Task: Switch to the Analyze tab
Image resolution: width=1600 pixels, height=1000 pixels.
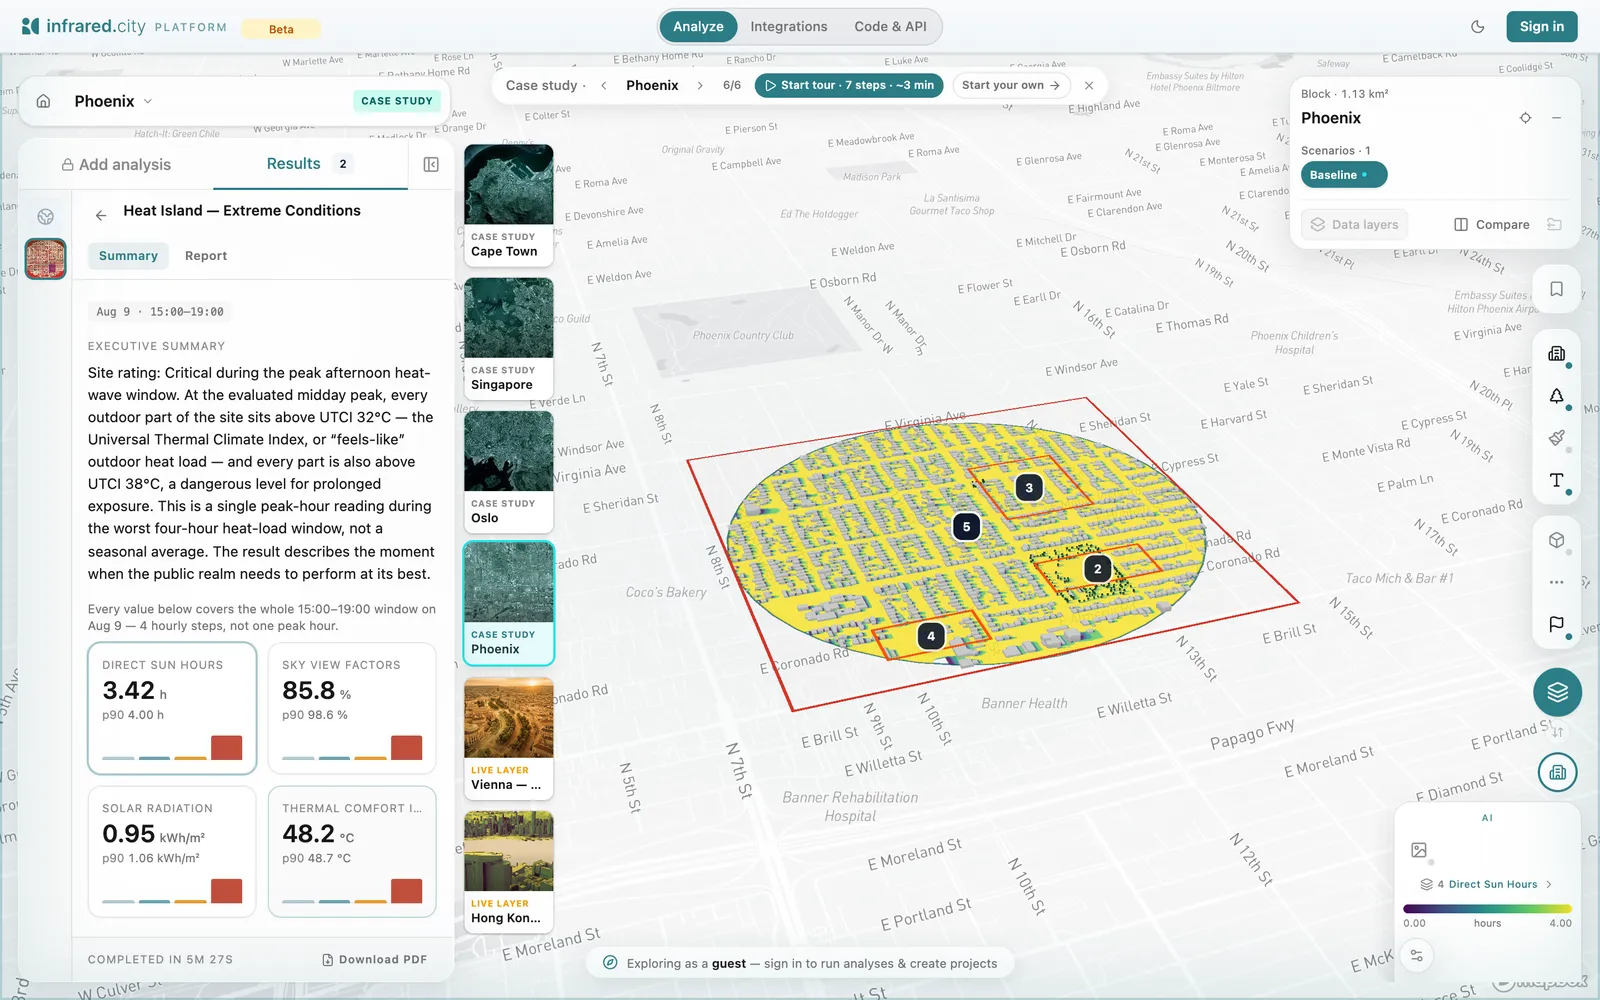Action: (x=698, y=27)
